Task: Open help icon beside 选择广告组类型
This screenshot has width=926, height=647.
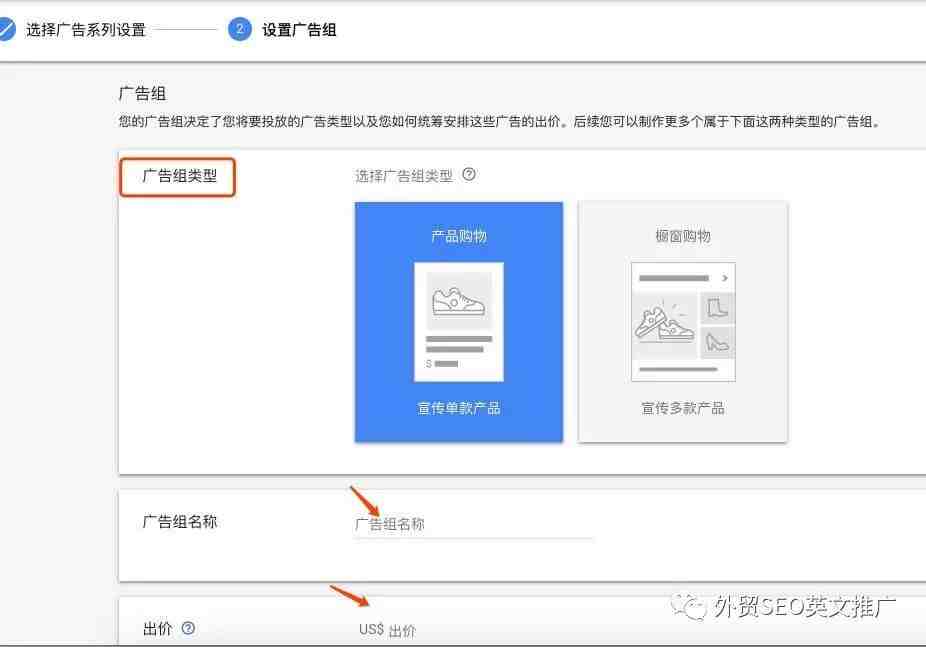Action: click(x=469, y=175)
